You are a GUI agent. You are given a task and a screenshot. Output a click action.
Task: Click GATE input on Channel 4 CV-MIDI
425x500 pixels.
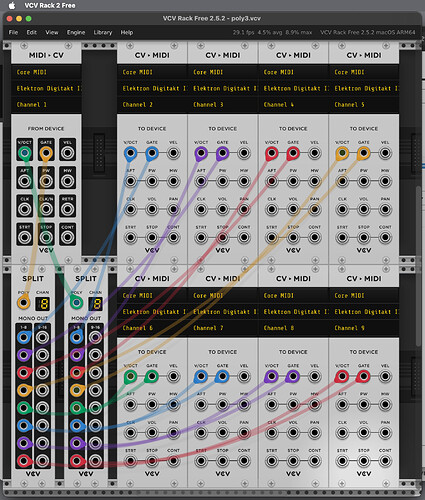click(293, 153)
